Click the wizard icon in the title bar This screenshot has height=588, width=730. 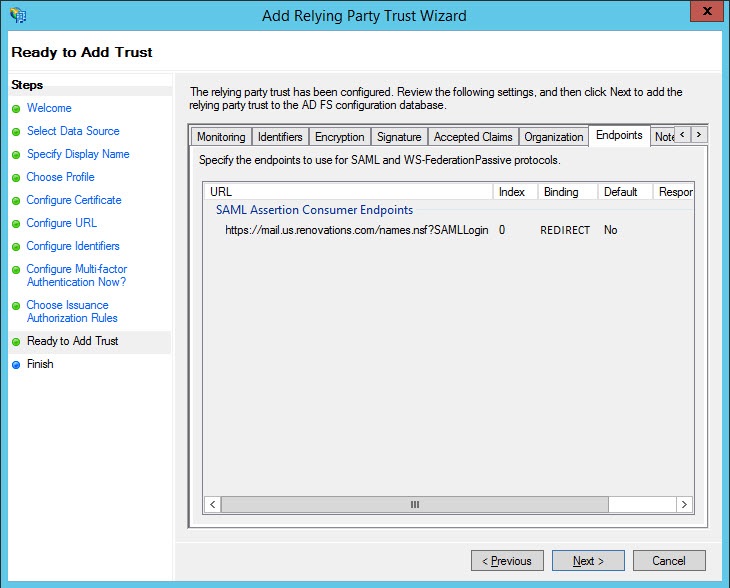tap(17, 15)
